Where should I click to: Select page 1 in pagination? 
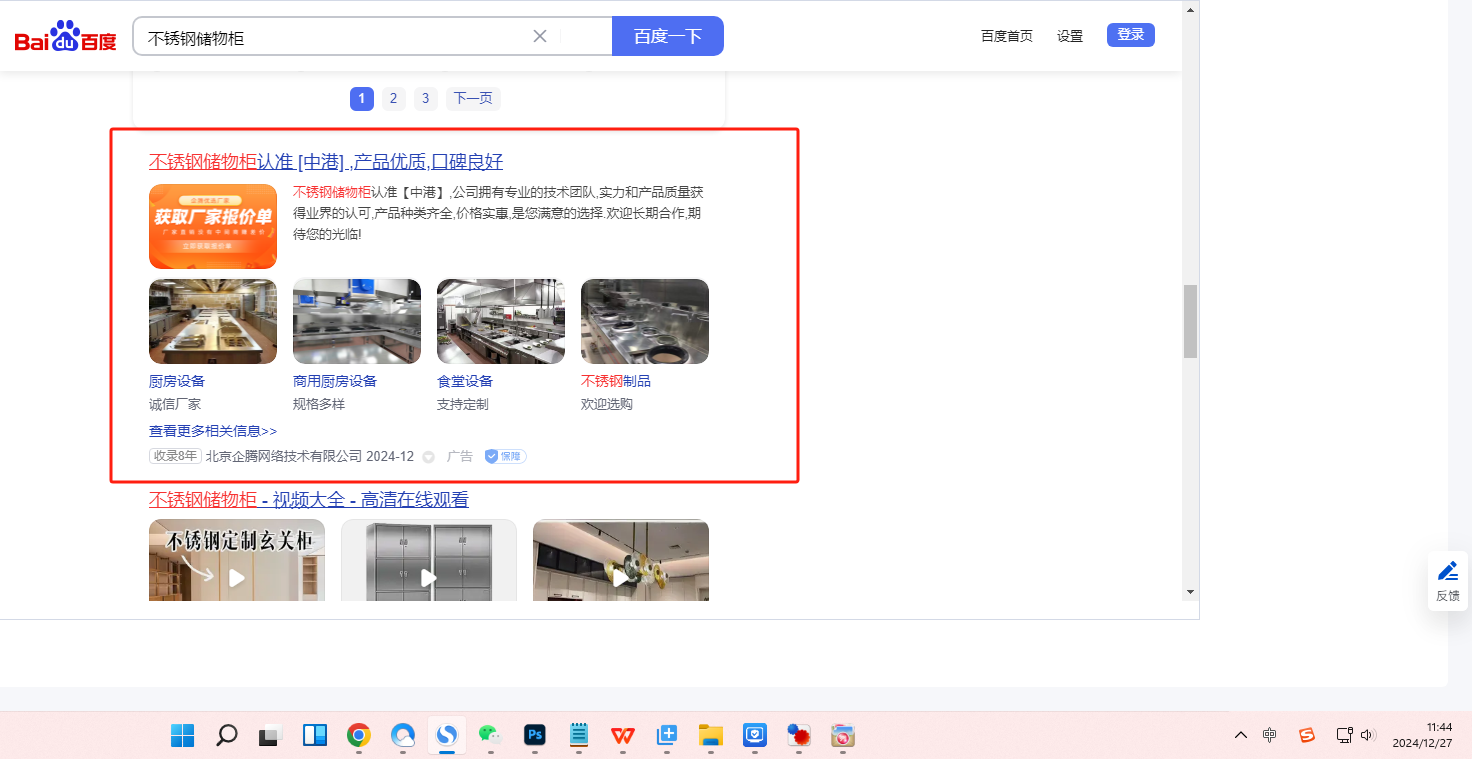tap(362, 98)
